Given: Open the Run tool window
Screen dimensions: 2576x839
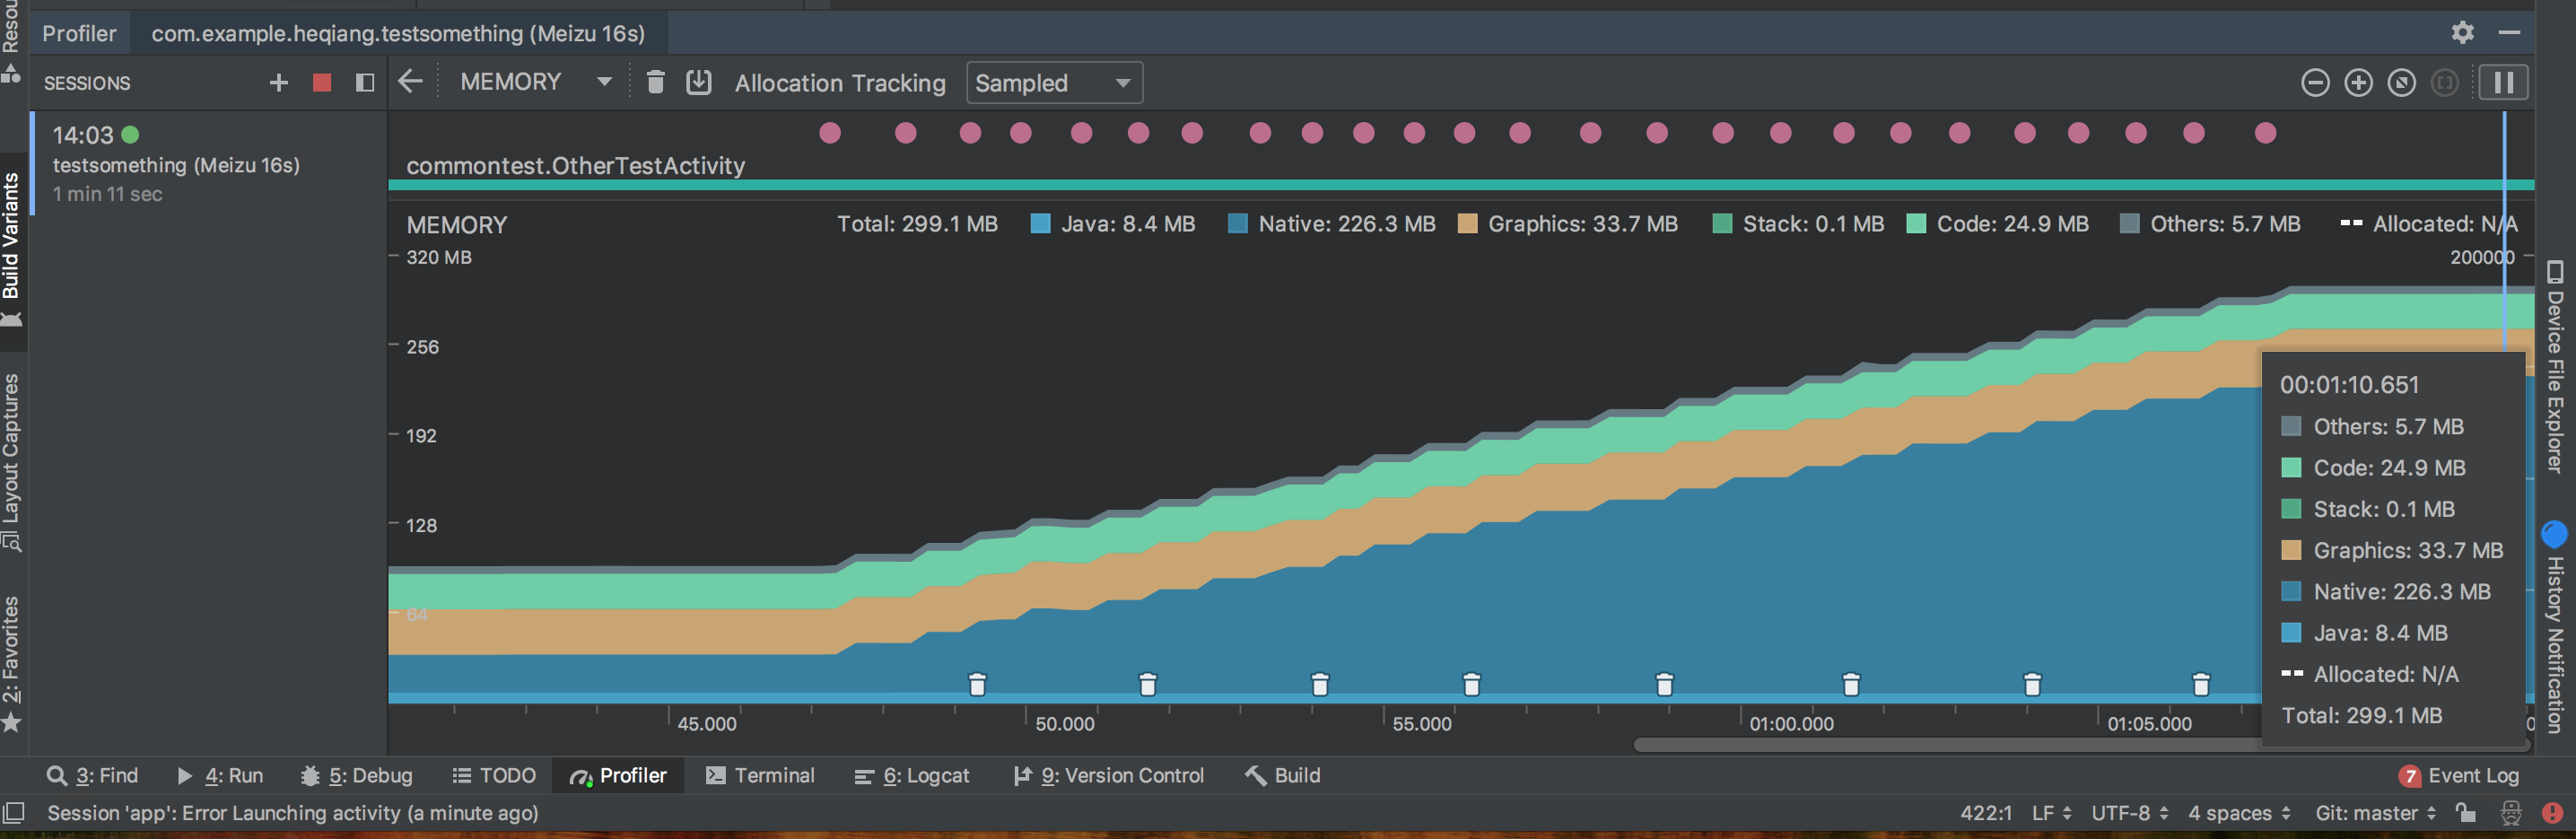Looking at the screenshot, I should (219, 776).
